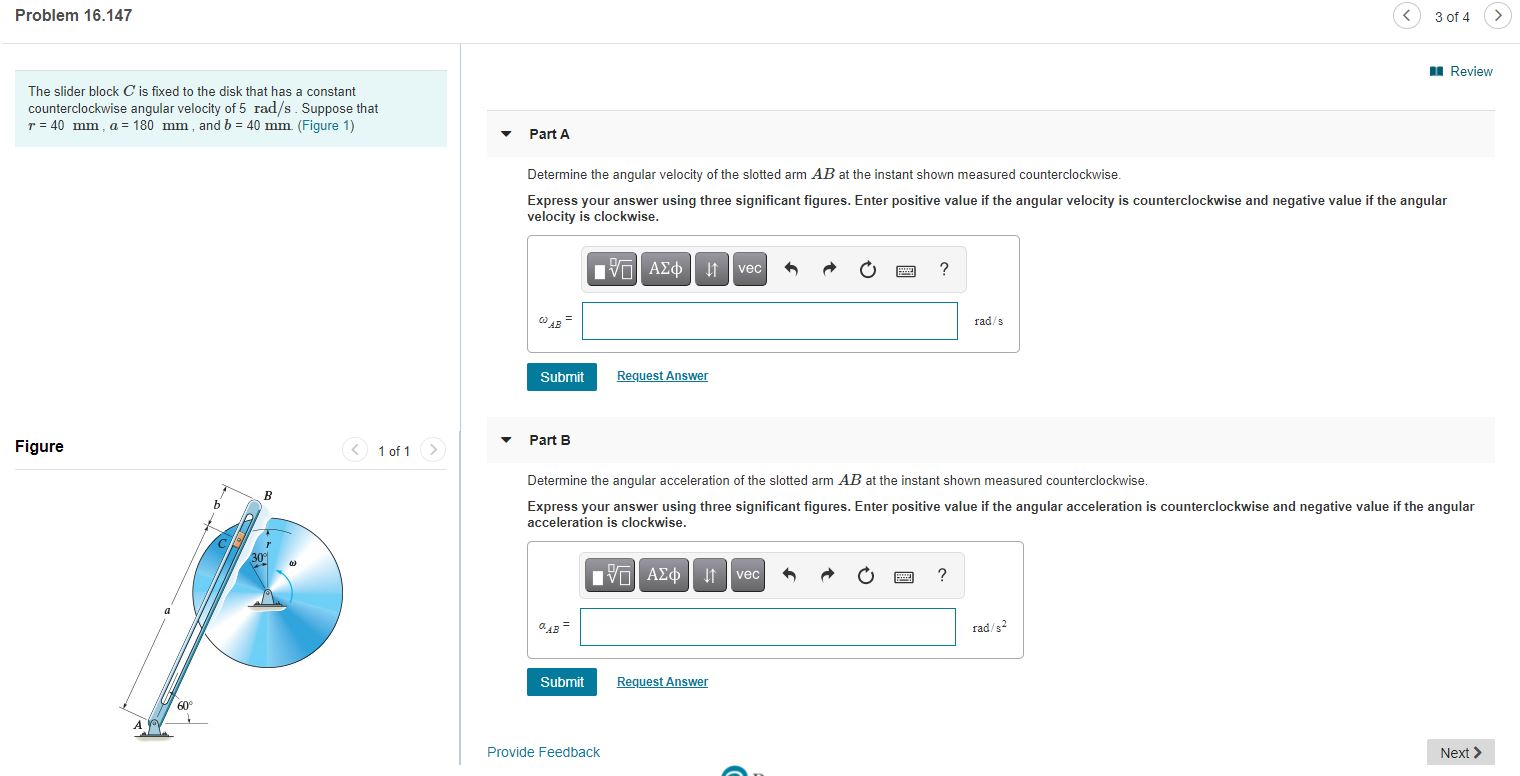Click Request Answer for Part A
This screenshot has width=1520, height=776.
point(661,375)
